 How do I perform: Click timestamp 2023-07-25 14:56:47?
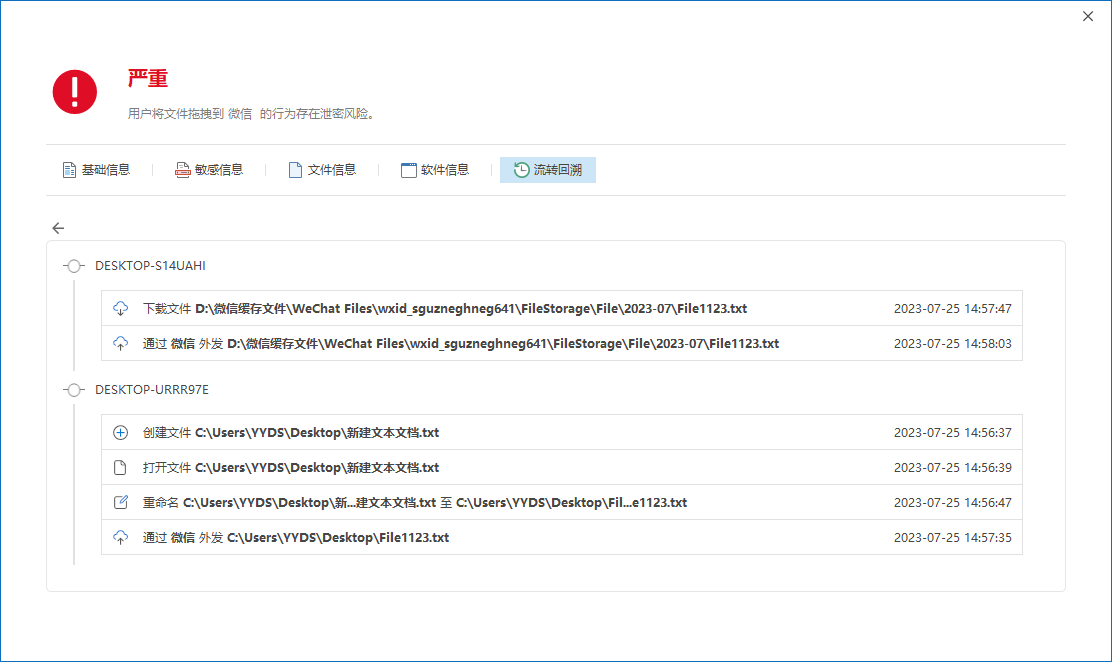coord(952,502)
